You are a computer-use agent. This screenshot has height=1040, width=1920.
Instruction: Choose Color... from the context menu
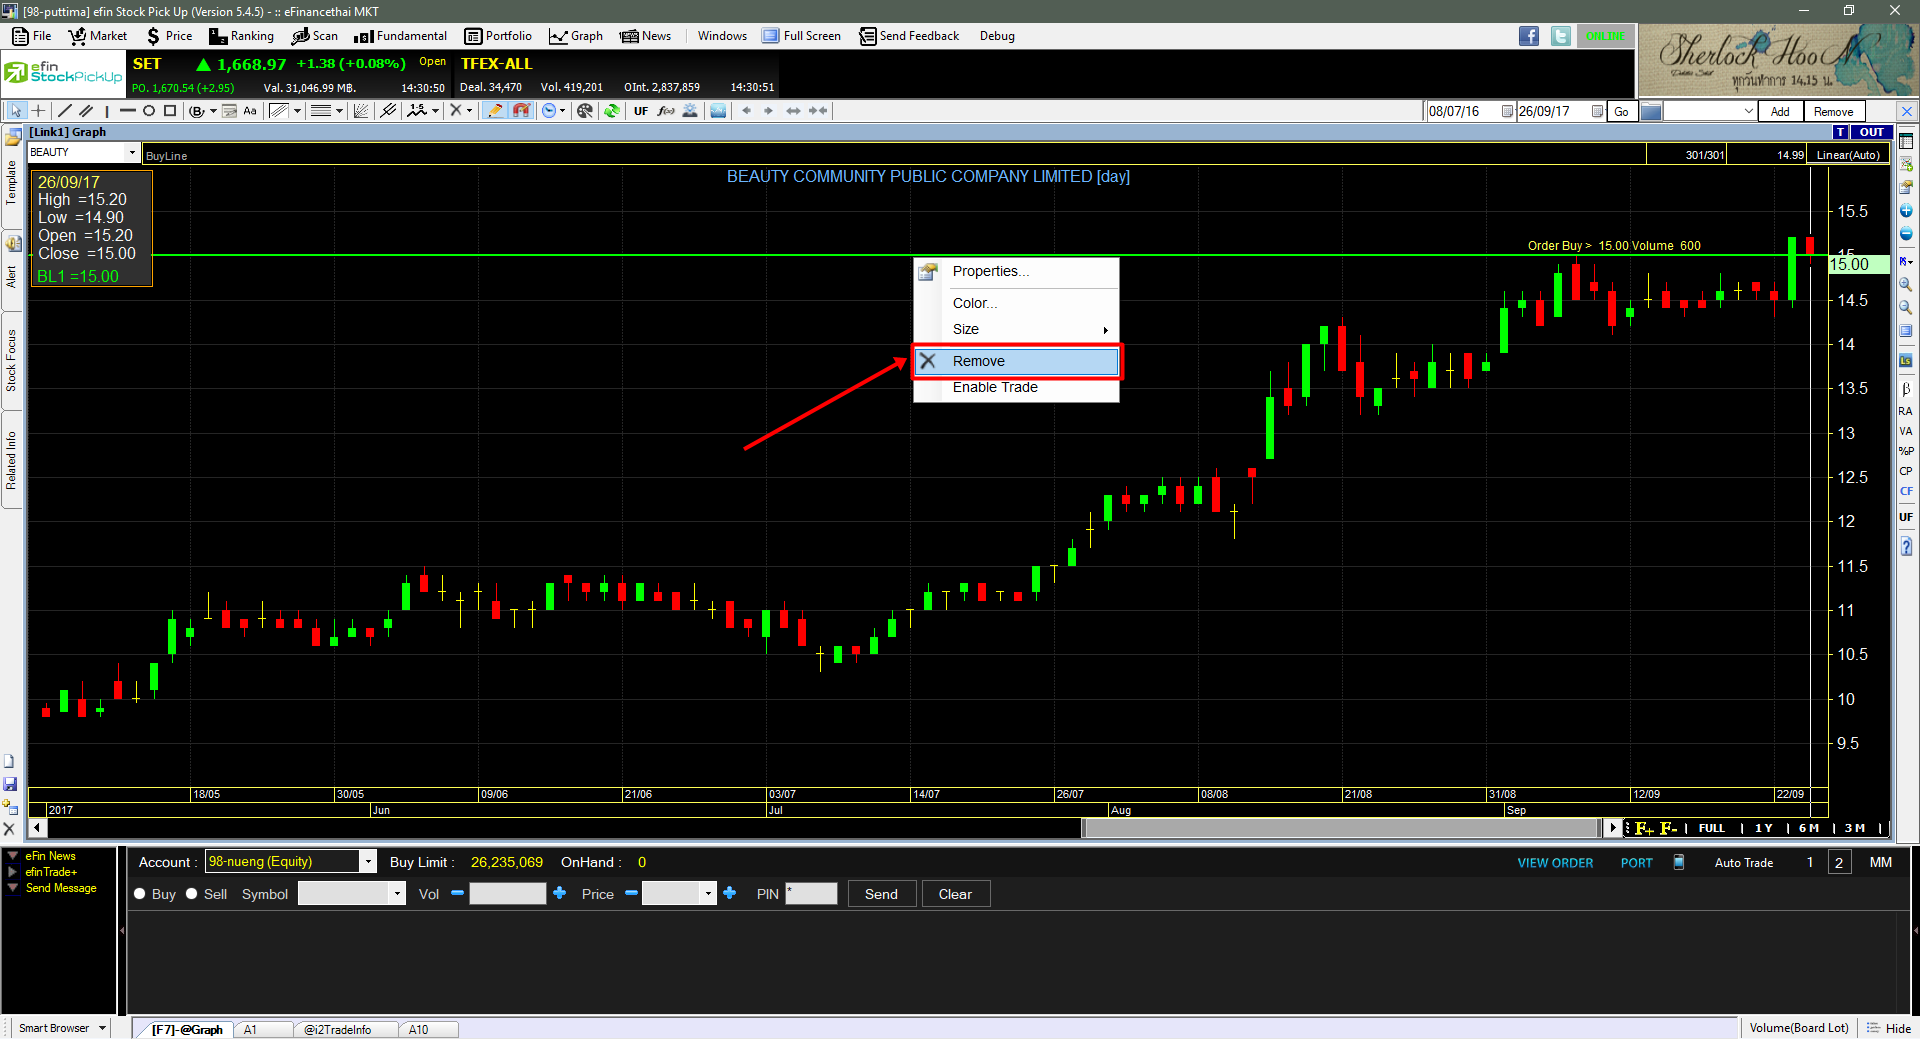[x=1016, y=303]
